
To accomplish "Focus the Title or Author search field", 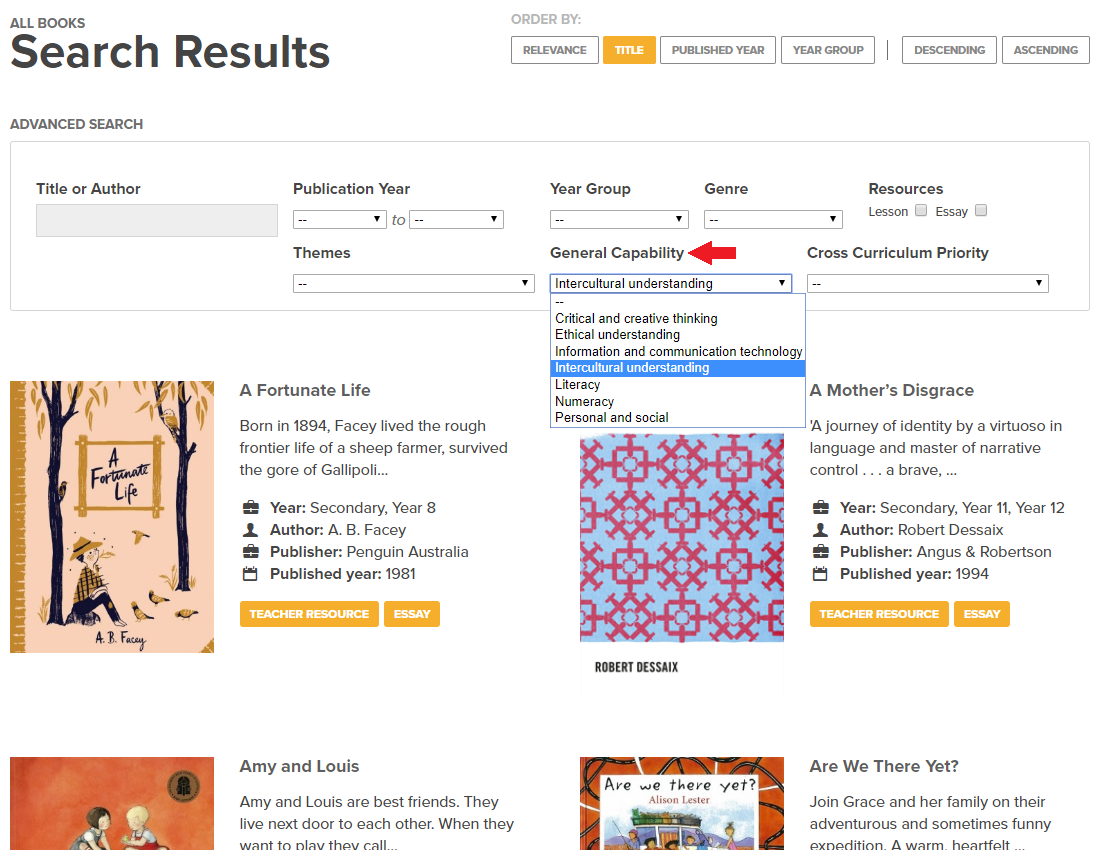I will point(156,220).
